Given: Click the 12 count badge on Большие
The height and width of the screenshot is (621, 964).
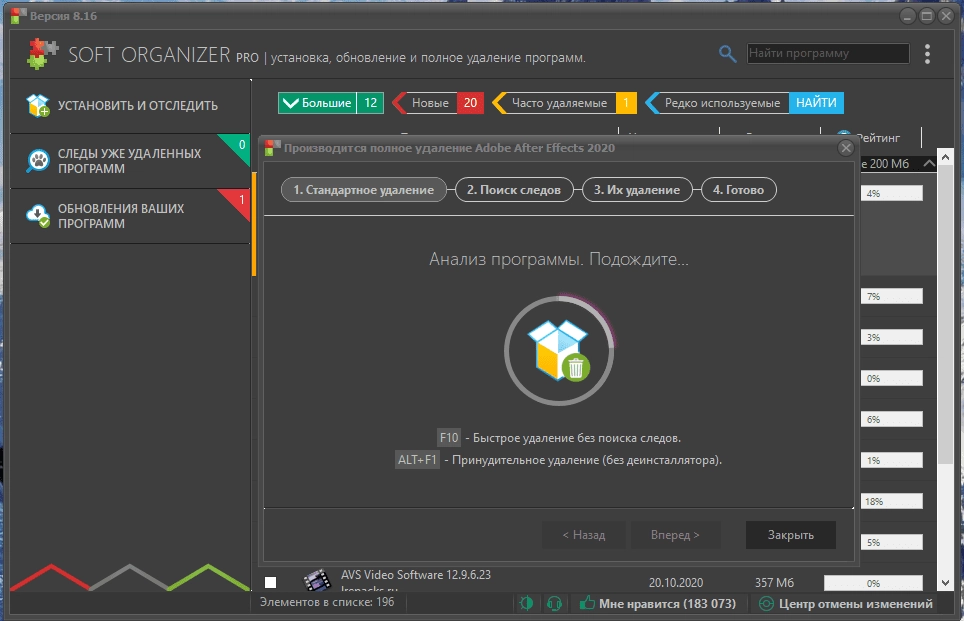Looking at the screenshot, I should point(370,103).
